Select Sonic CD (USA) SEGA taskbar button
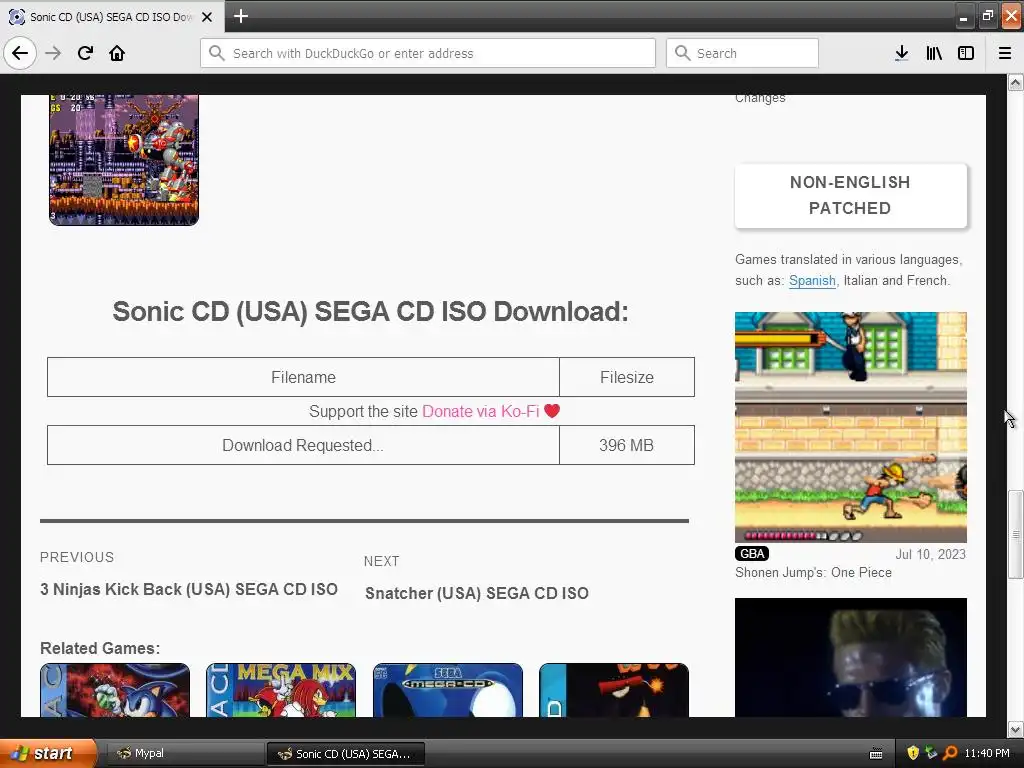The height and width of the screenshot is (768, 1024). pos(346,754)
